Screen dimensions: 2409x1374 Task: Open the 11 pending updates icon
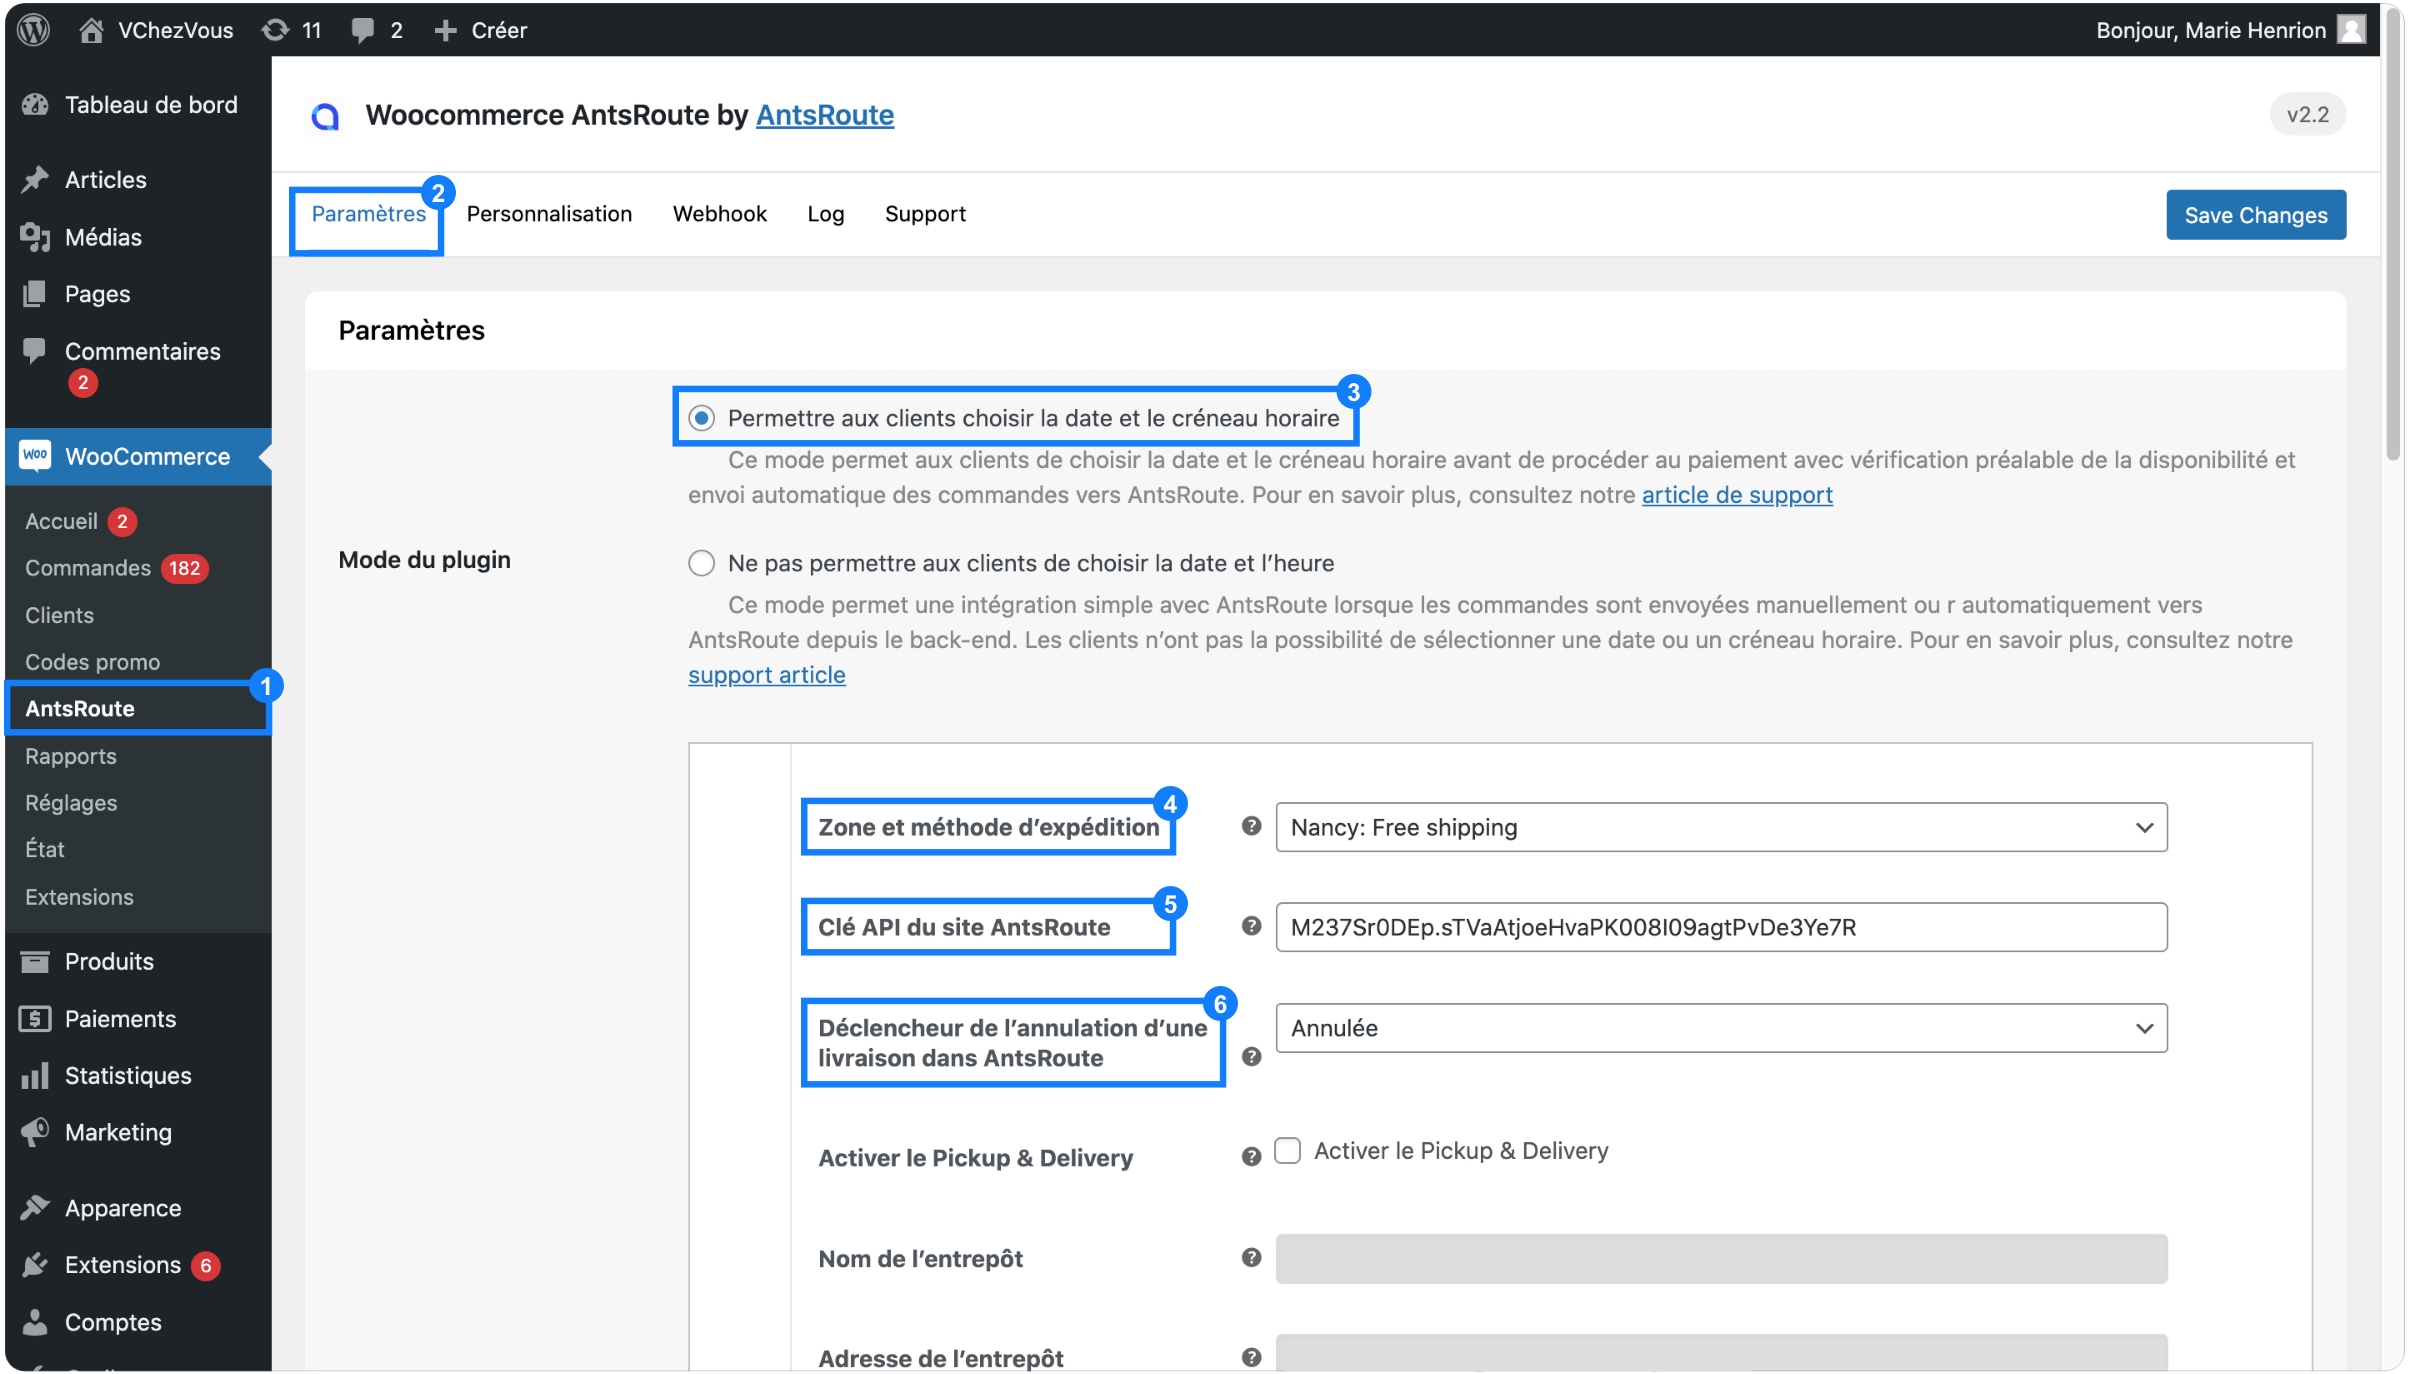point(275,30)
